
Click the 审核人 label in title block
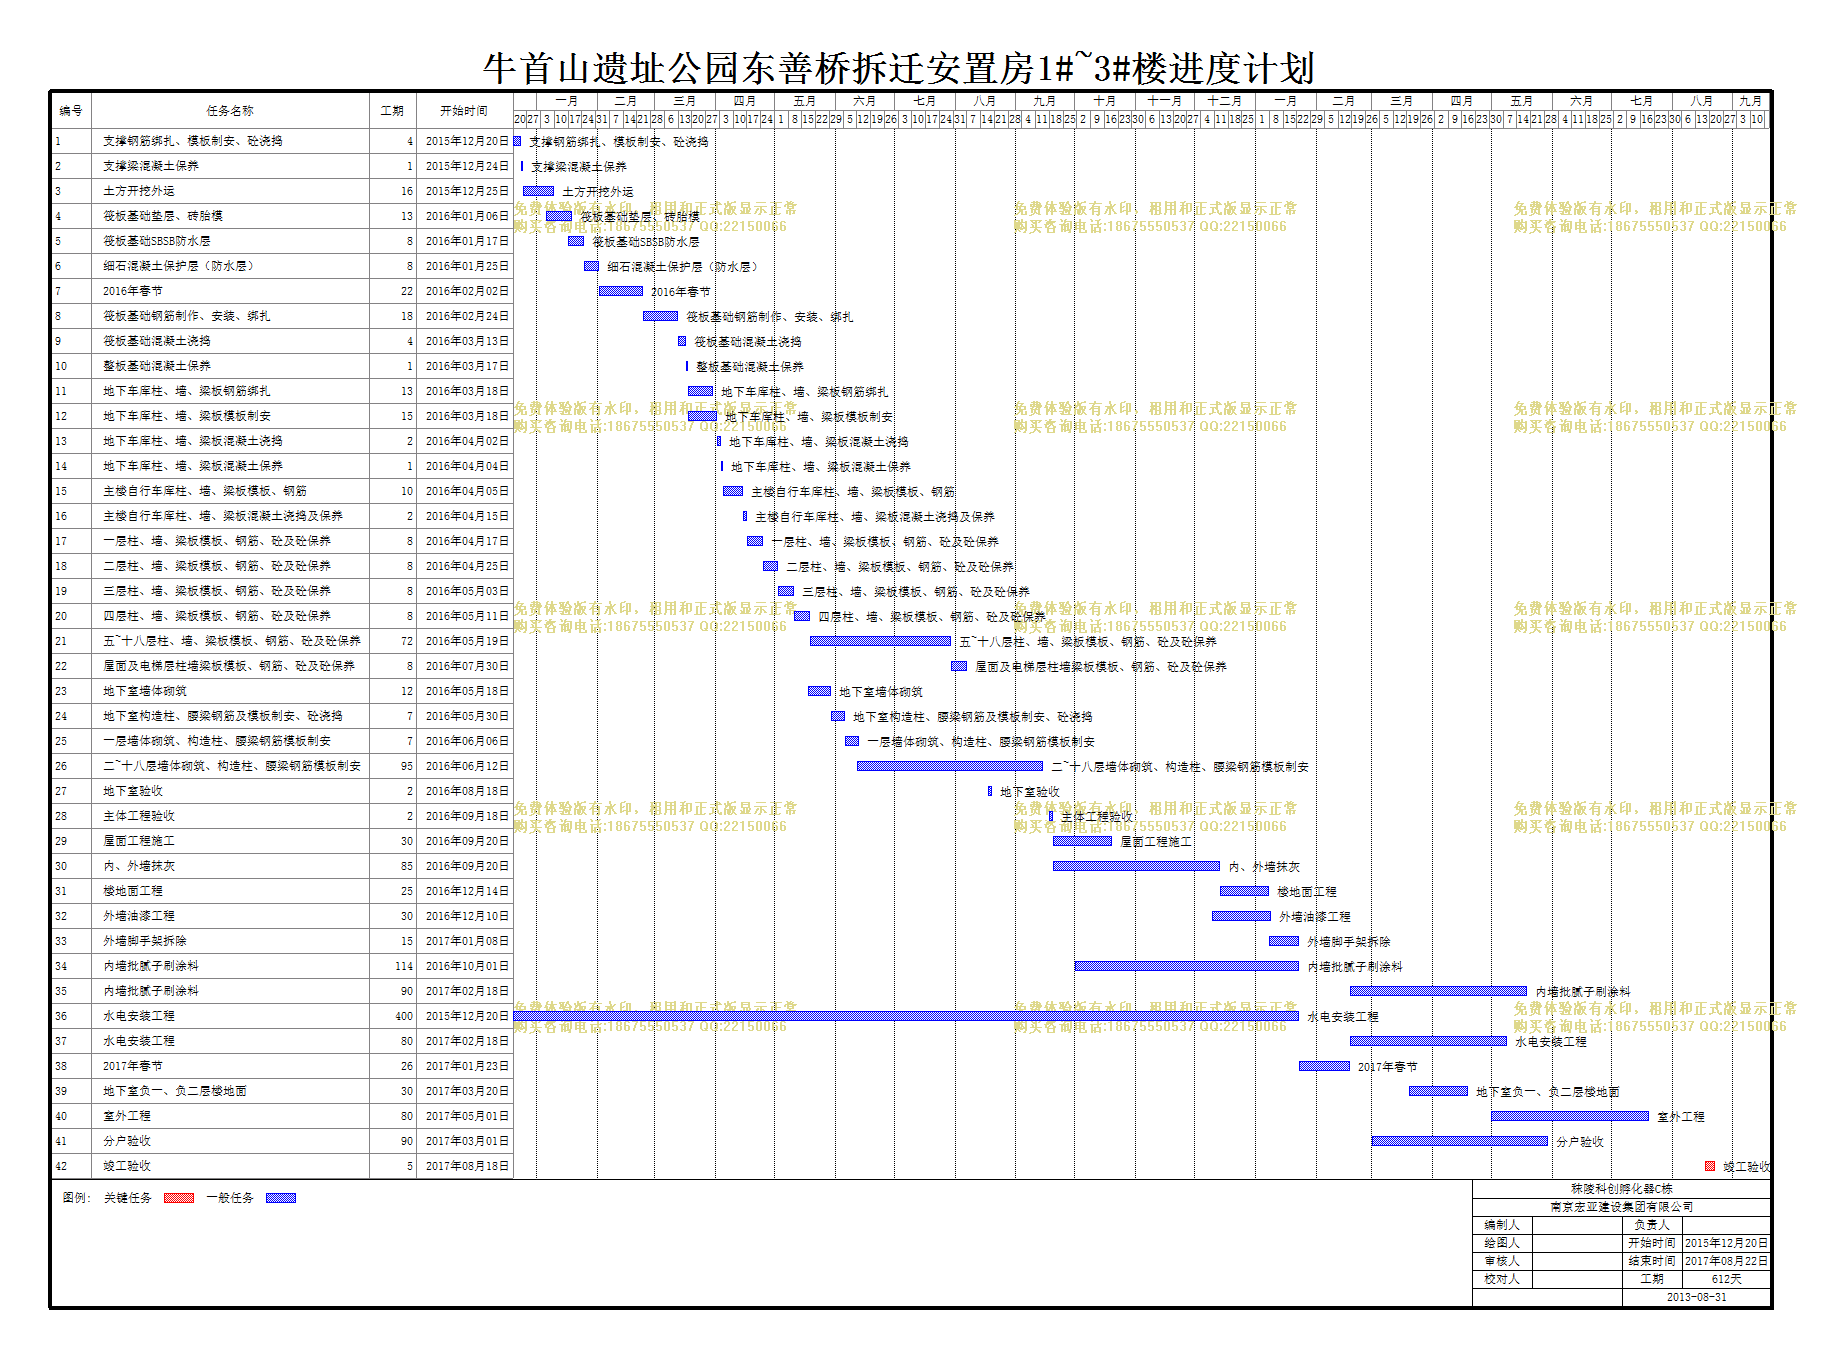[x=1502, y=1261]
